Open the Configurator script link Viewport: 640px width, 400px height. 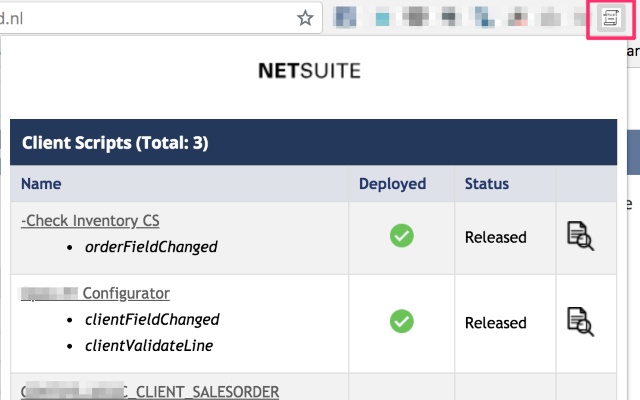pyautogui.click(x=125, y=293)
